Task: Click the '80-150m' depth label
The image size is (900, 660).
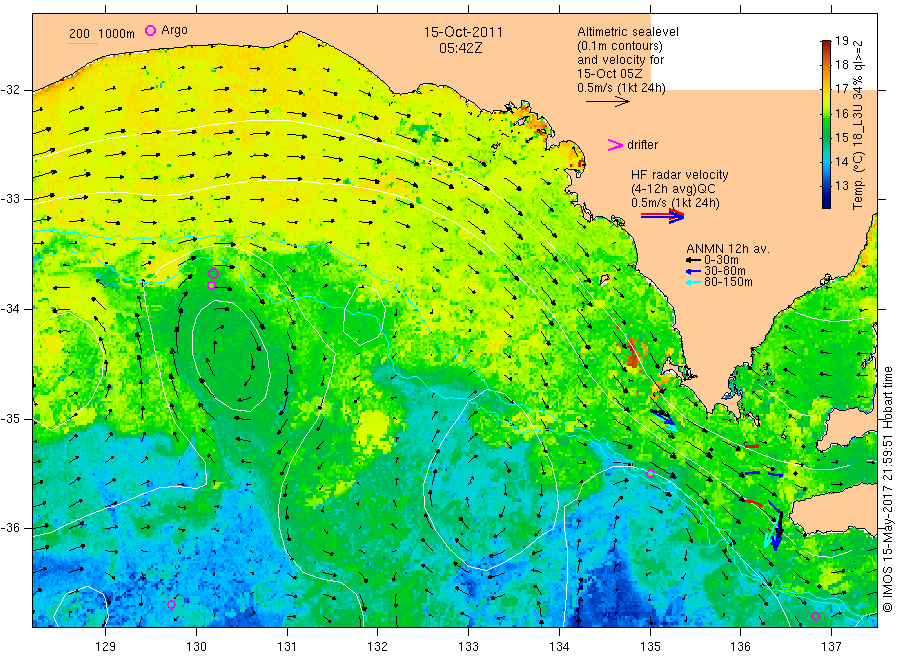Action: pos(728,282)
